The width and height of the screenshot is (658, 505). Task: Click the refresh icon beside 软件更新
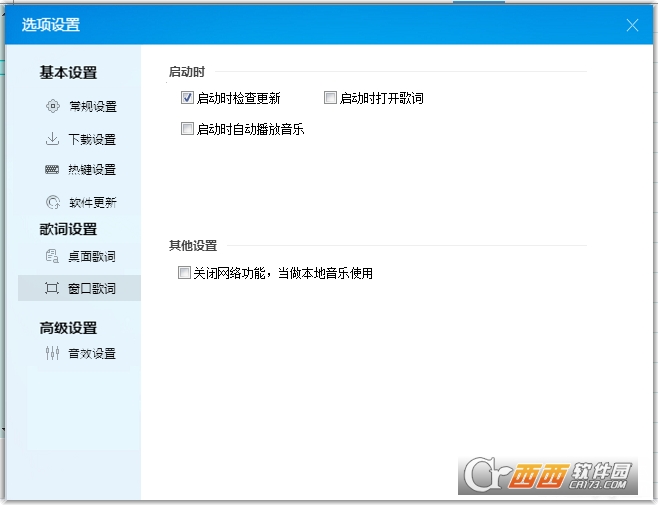coord(53,202)
